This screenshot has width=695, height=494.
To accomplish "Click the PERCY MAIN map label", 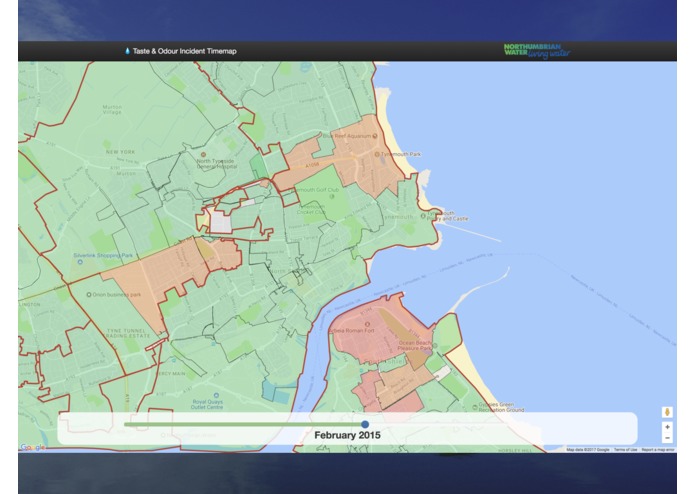I will [x=171, y=373].
